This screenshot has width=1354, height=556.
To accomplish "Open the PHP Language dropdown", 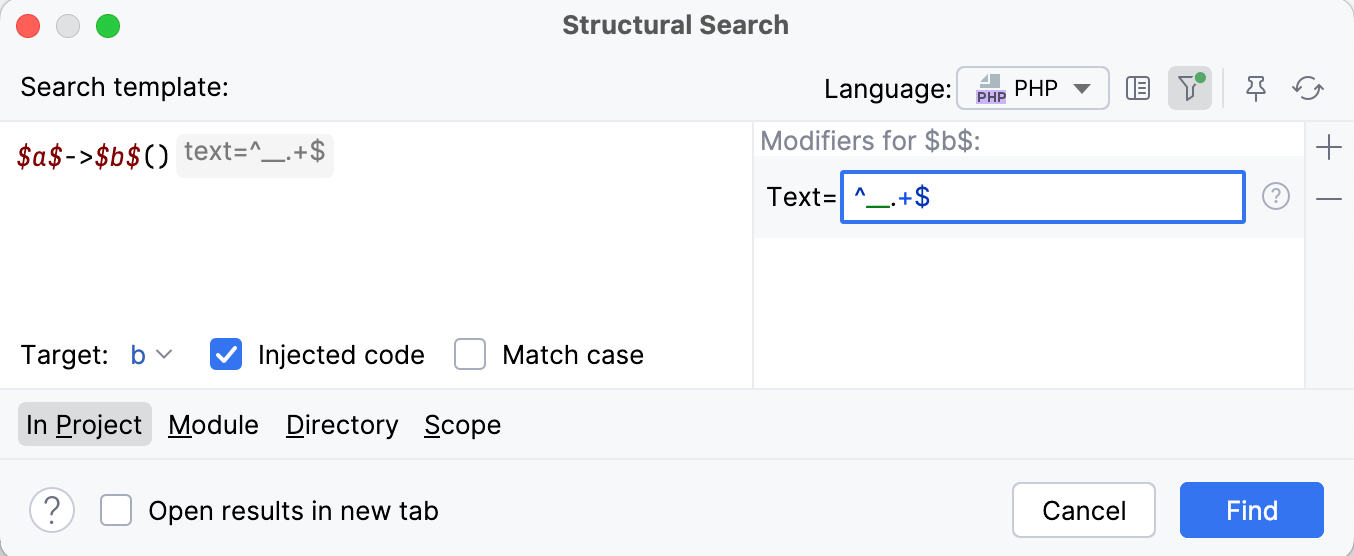I will pyautogui.click(x=1033, y=89).
